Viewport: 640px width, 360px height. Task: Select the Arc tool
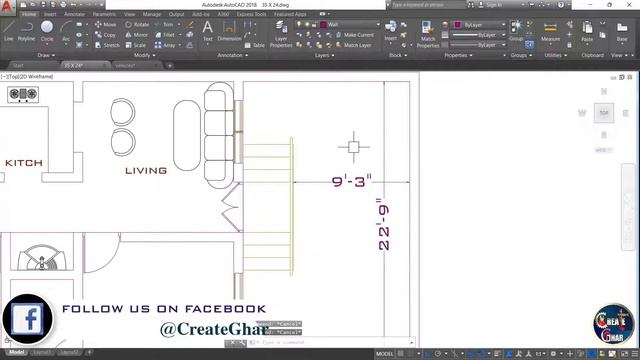[x=66, y=31]
